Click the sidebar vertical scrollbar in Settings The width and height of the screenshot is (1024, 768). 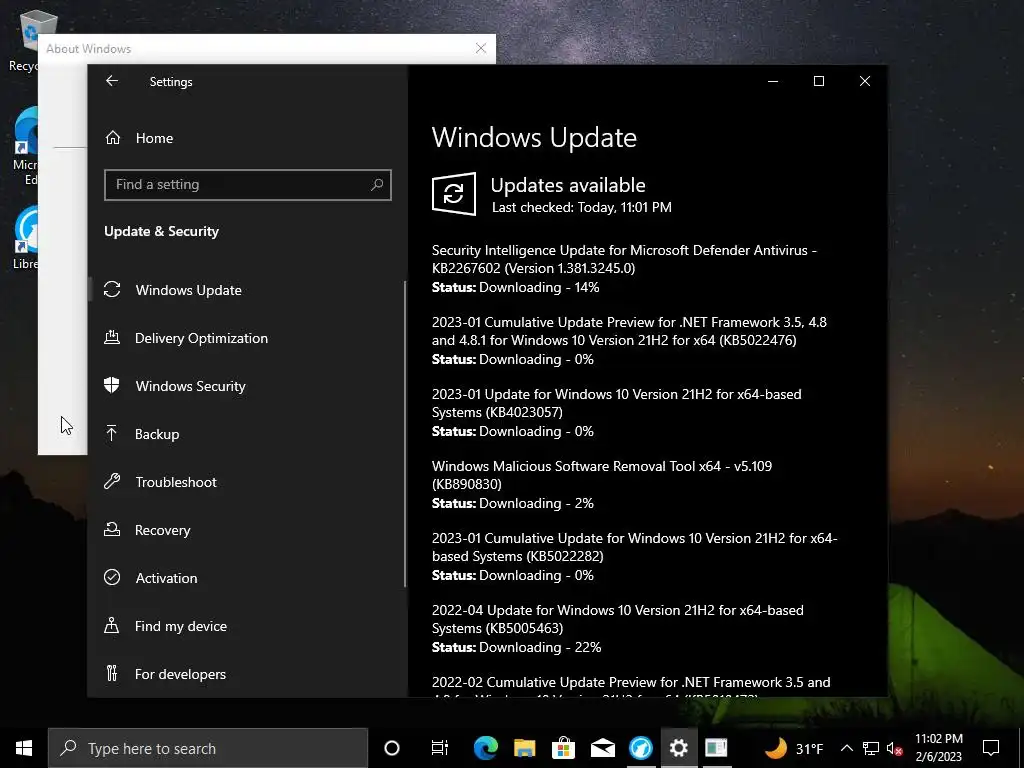click(x=405, y=434)
